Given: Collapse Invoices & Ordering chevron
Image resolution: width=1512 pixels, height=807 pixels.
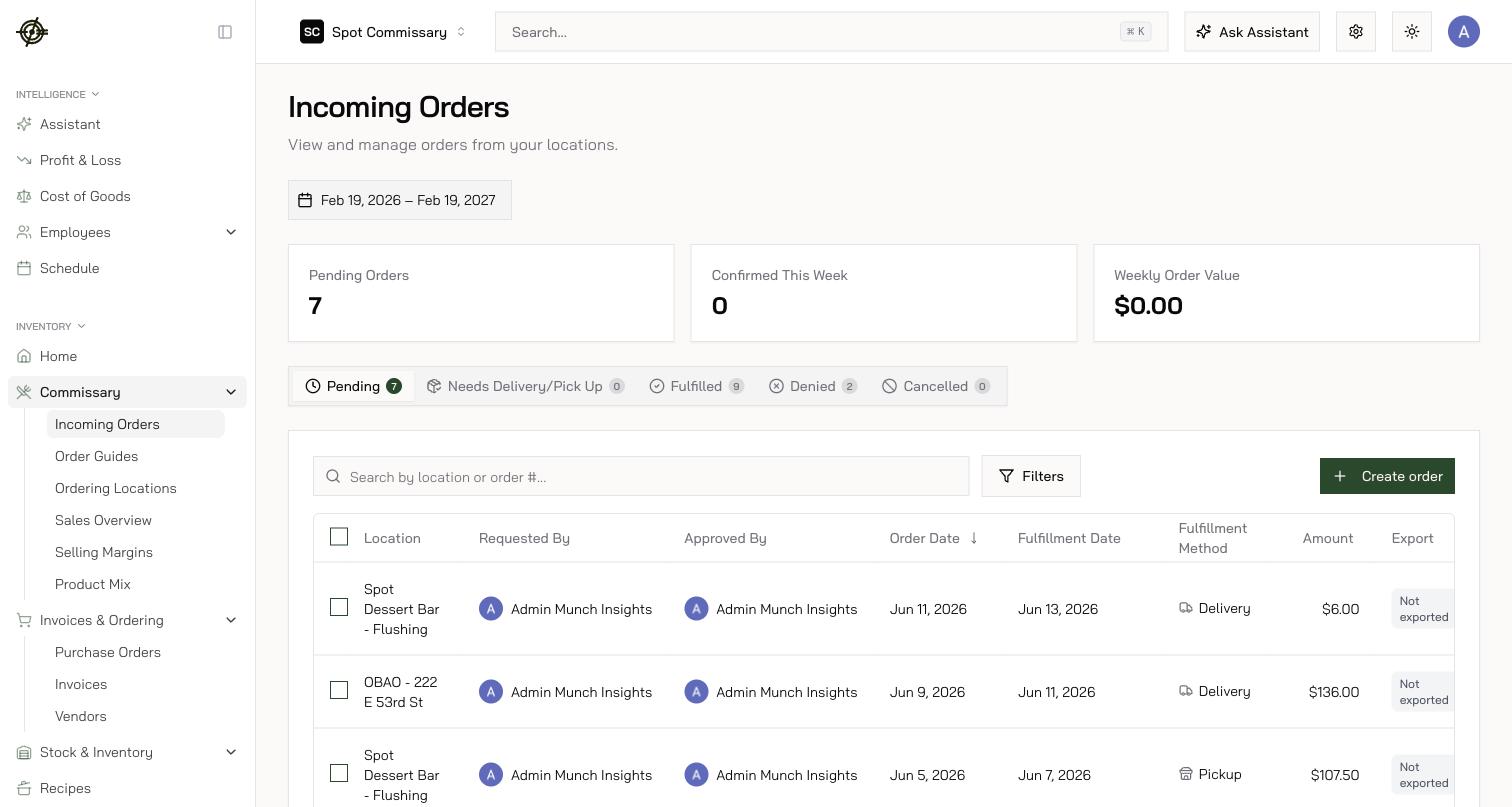Looking at the screenshot, I should (231, 620).
